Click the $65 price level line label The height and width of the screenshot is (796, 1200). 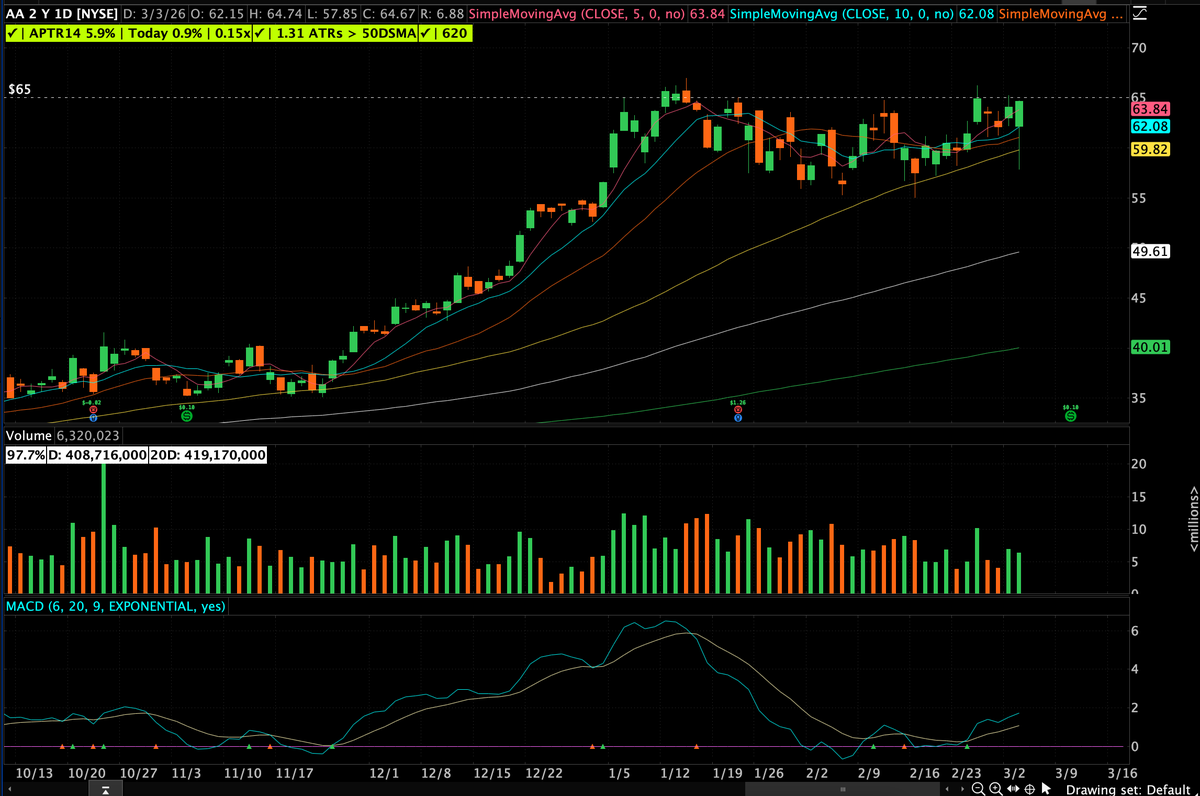coord(19,89)
